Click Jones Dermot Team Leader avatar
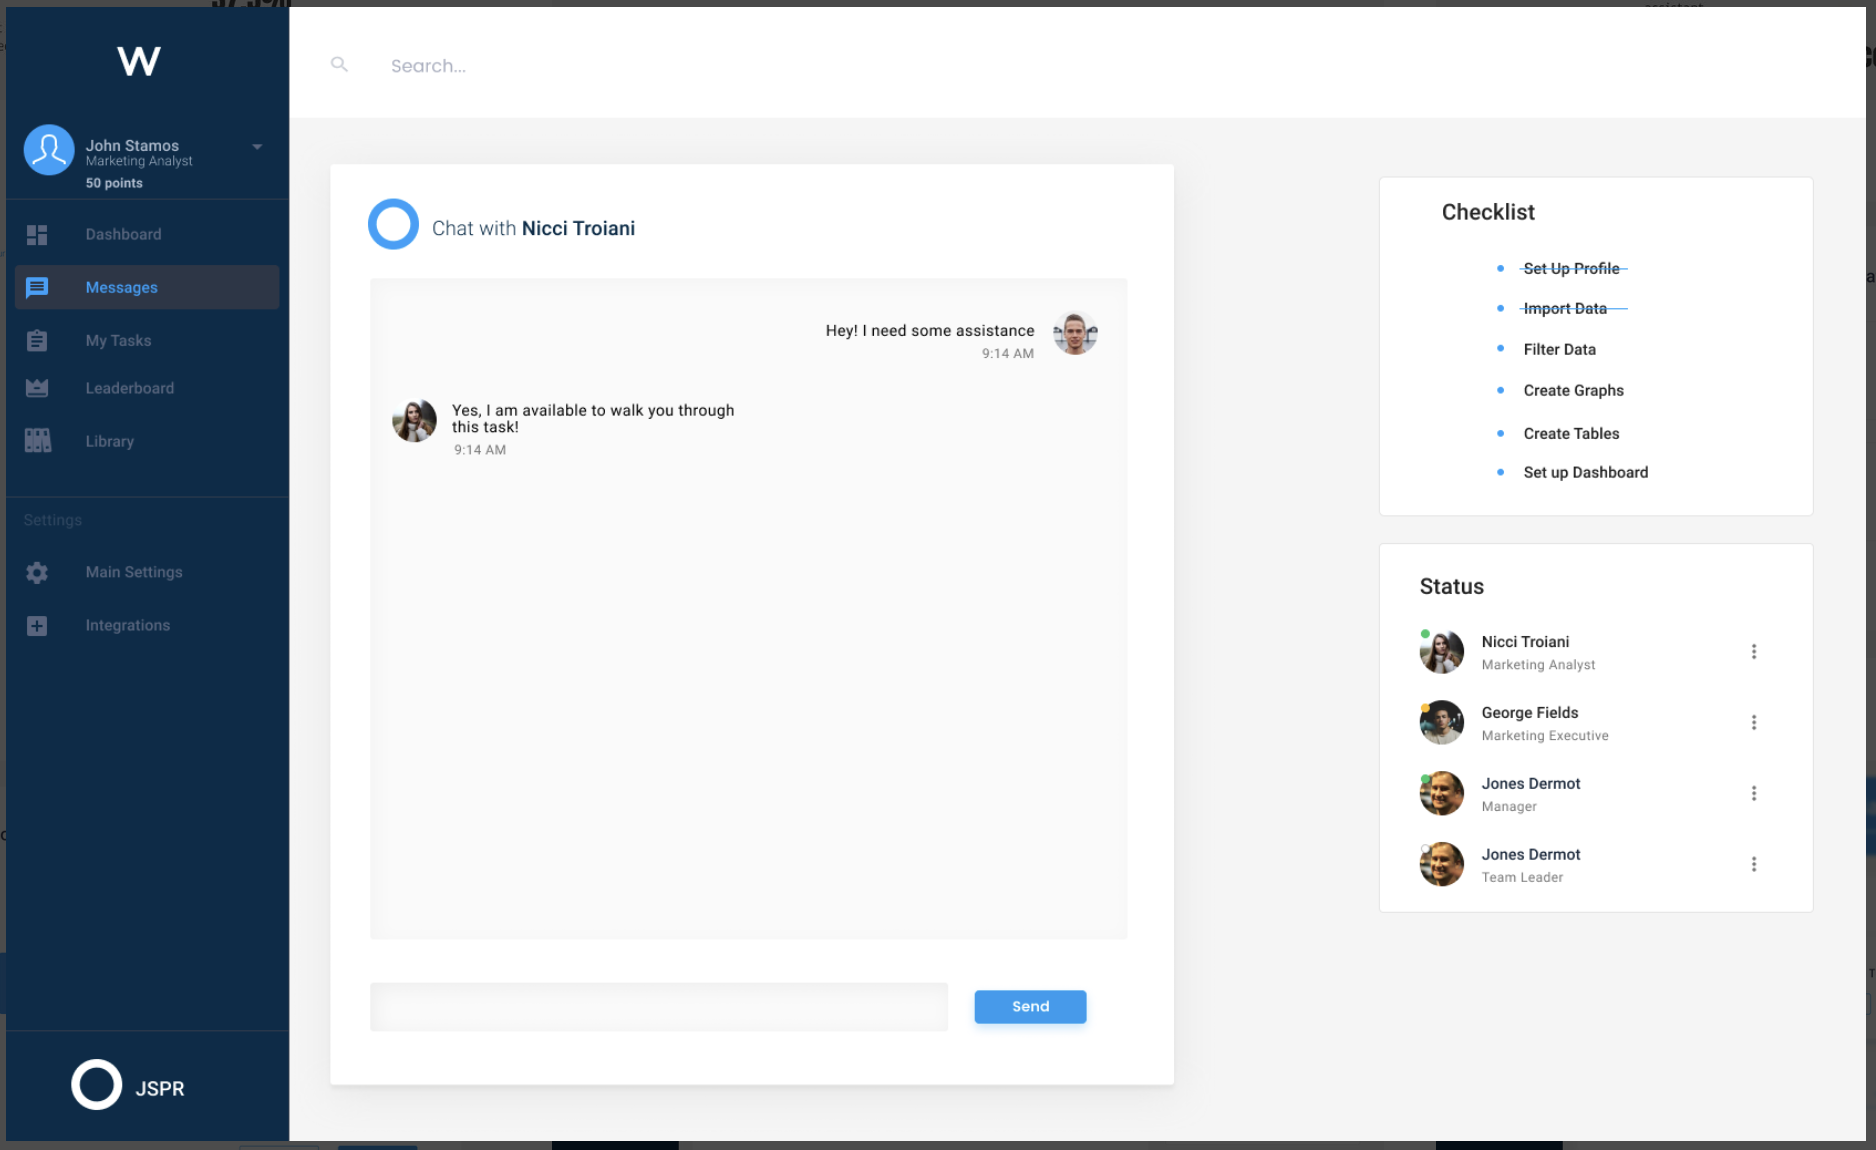 pyautogui.click(x=1442, y=865)
